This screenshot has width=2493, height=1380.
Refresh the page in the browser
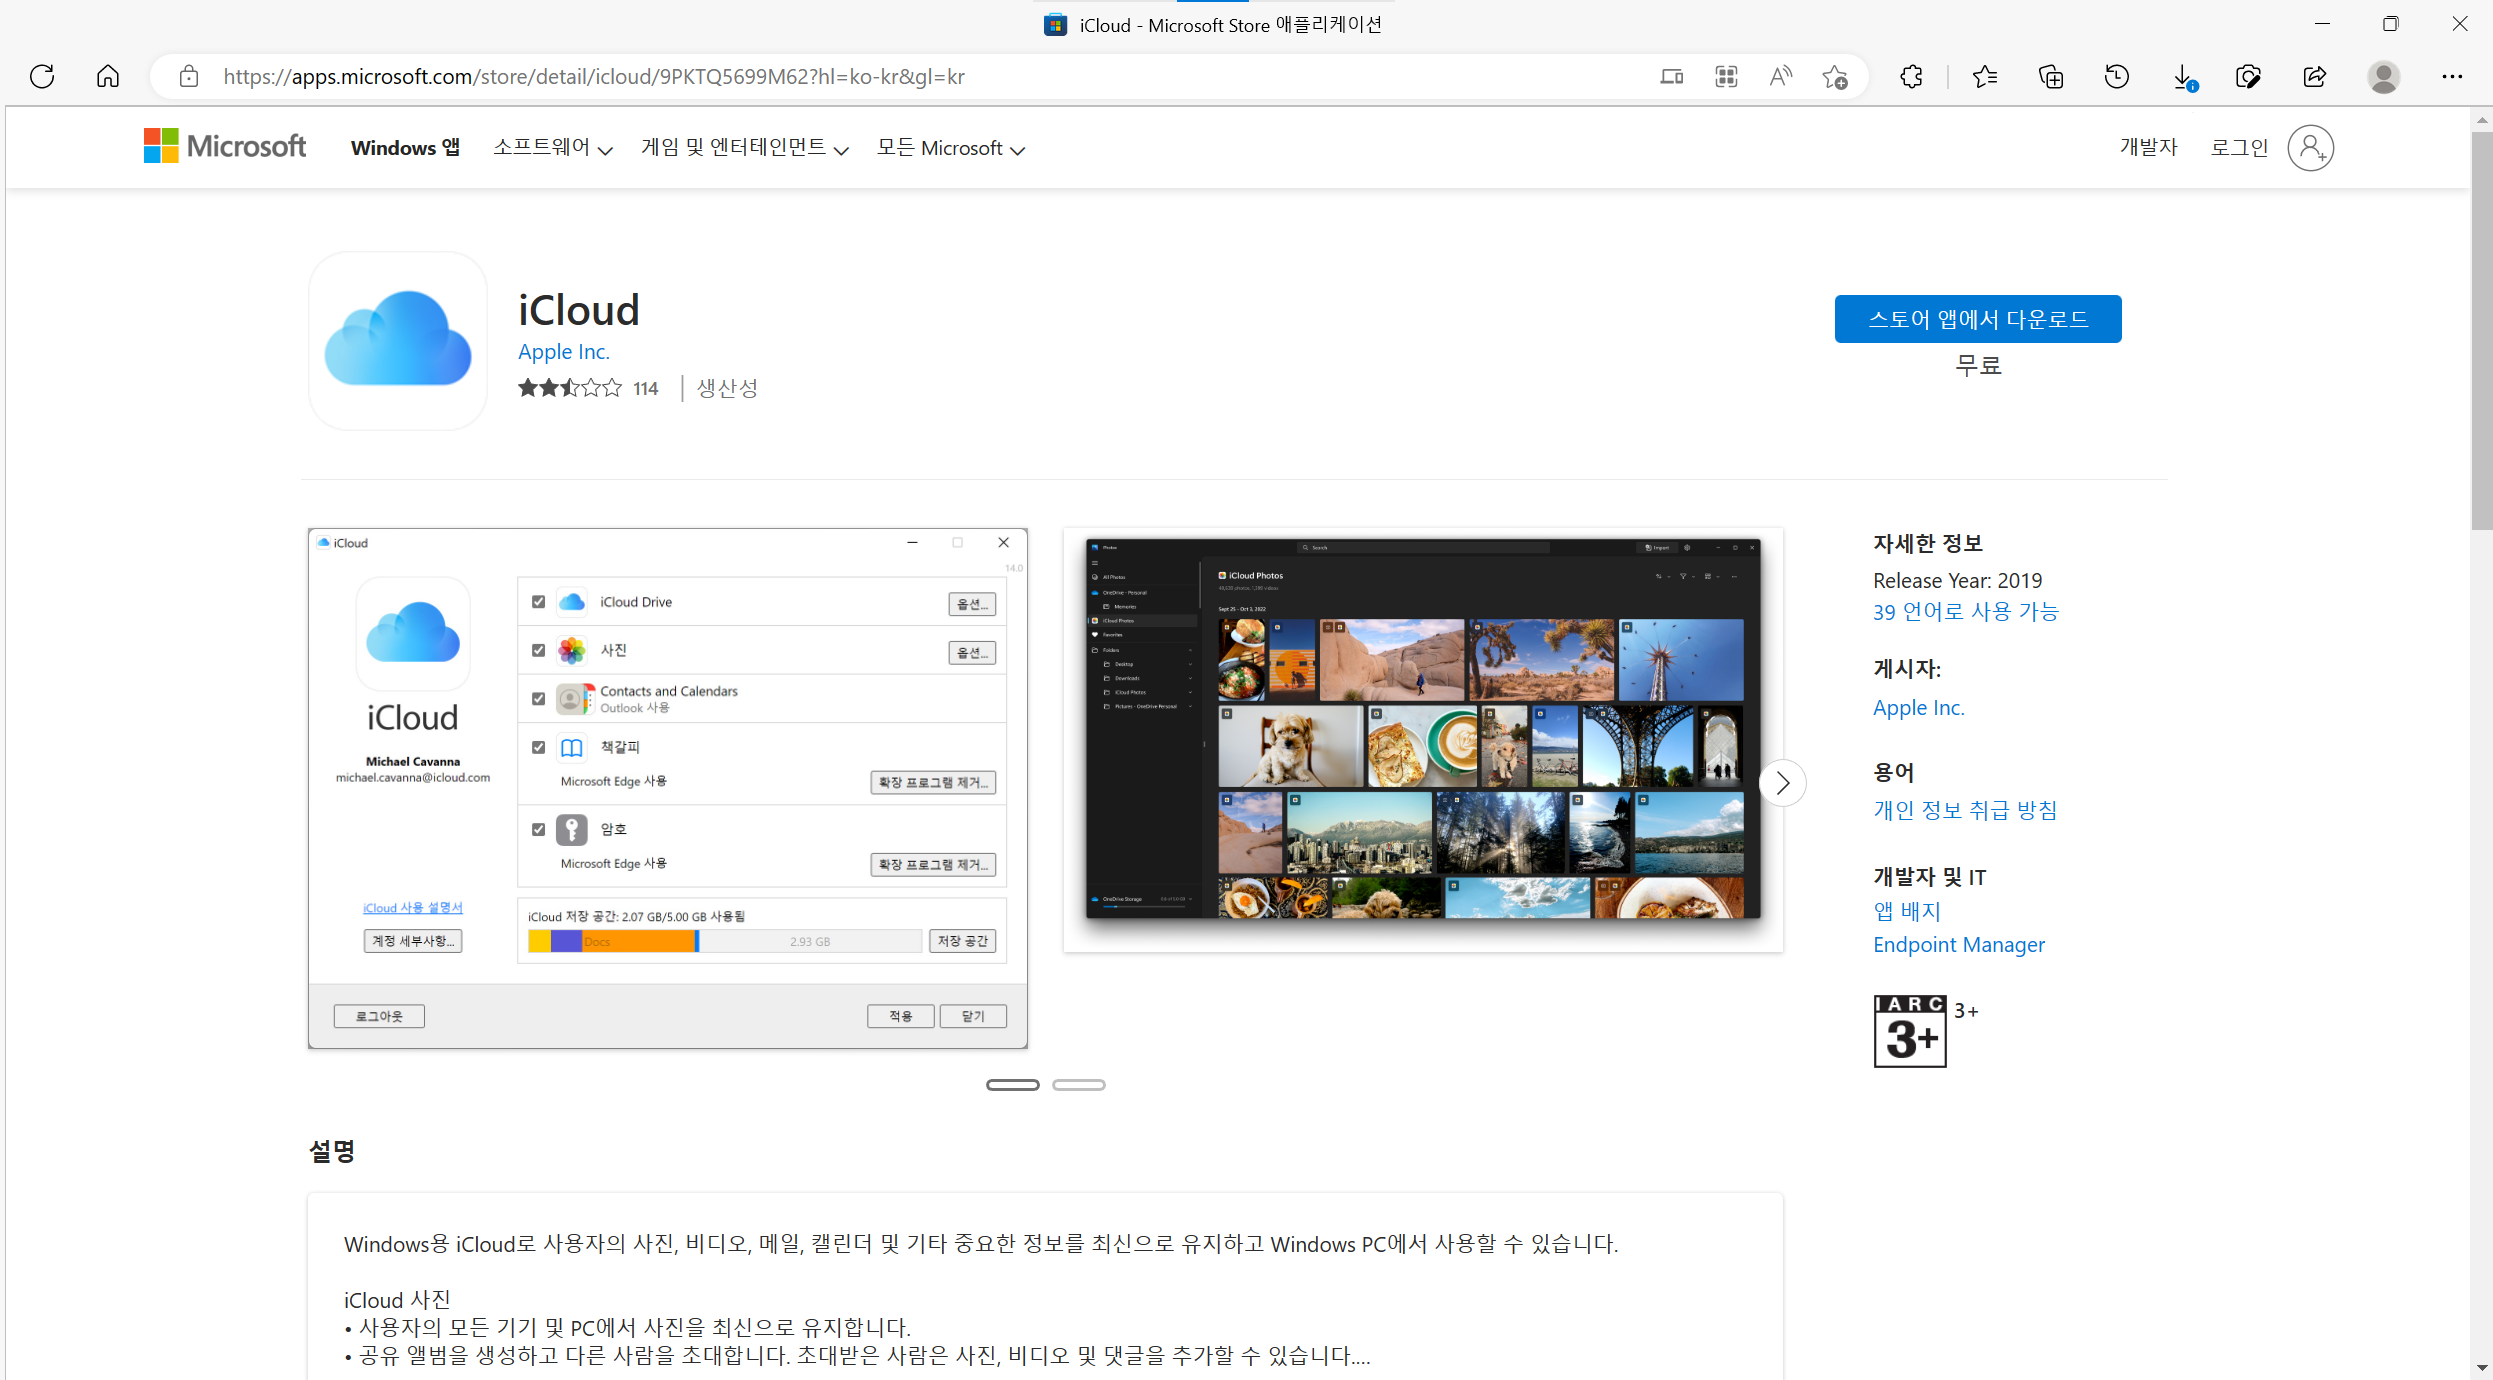(x=42, y=77)
